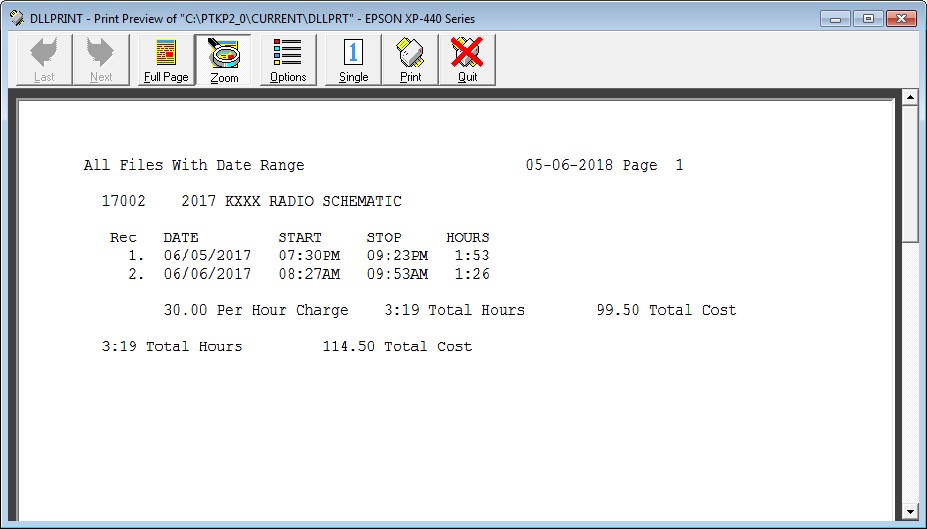Click the 'Rec' column header
The height and width of the screenshot is (529, 927).
click(123, 238)
